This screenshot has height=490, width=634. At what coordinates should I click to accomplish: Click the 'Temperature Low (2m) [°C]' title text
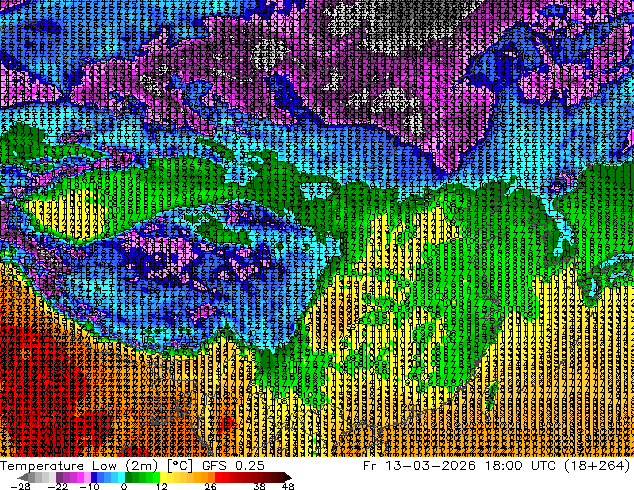click(96, 466)
